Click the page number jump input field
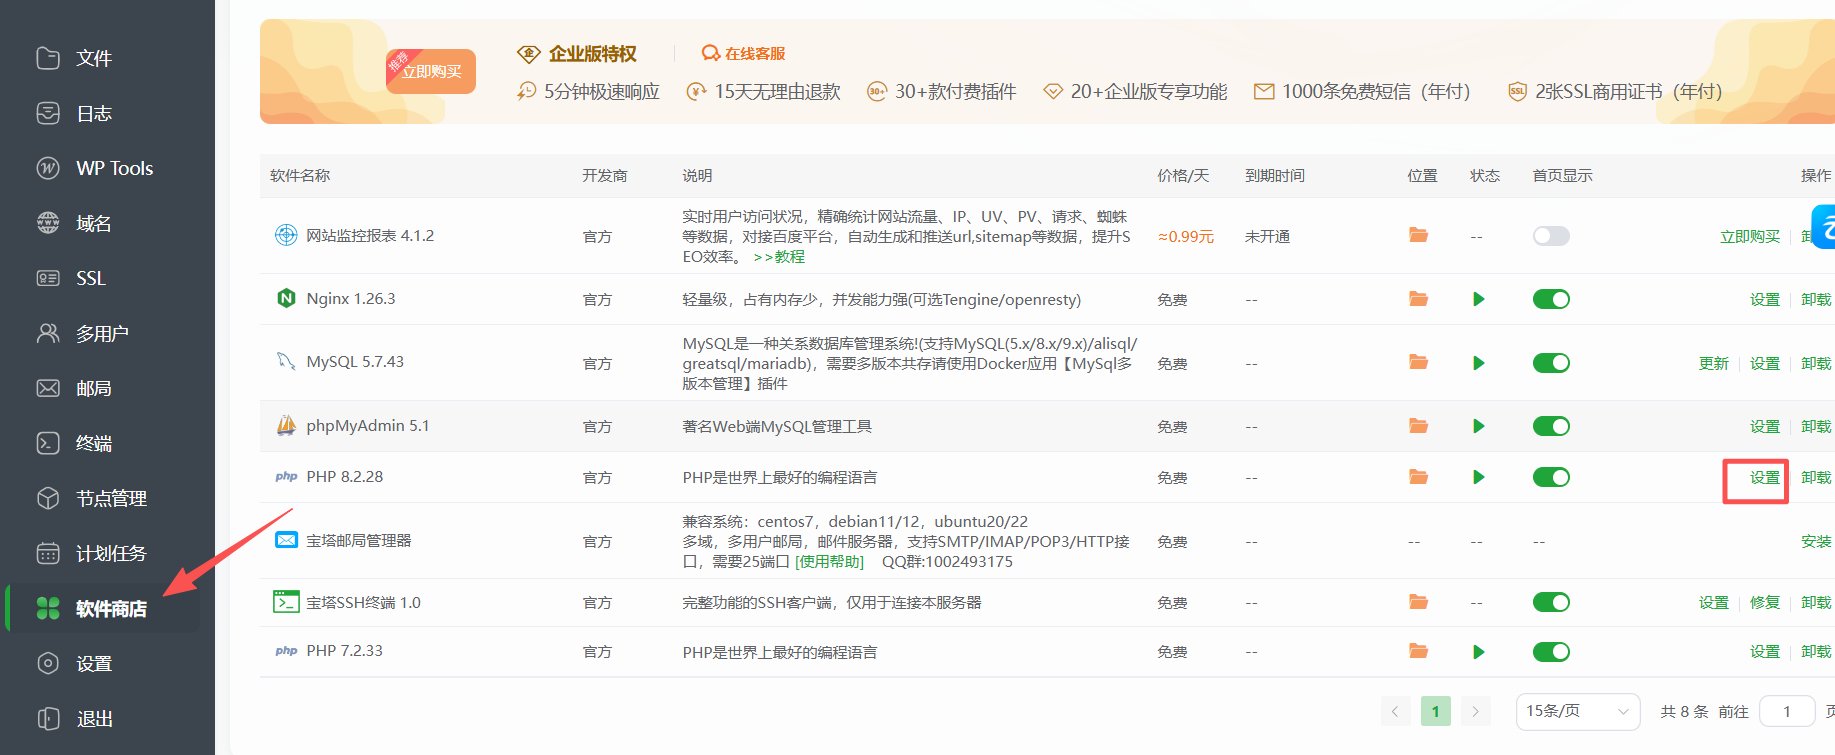Screen dimensions: 1835x755 click(1787, 711)
